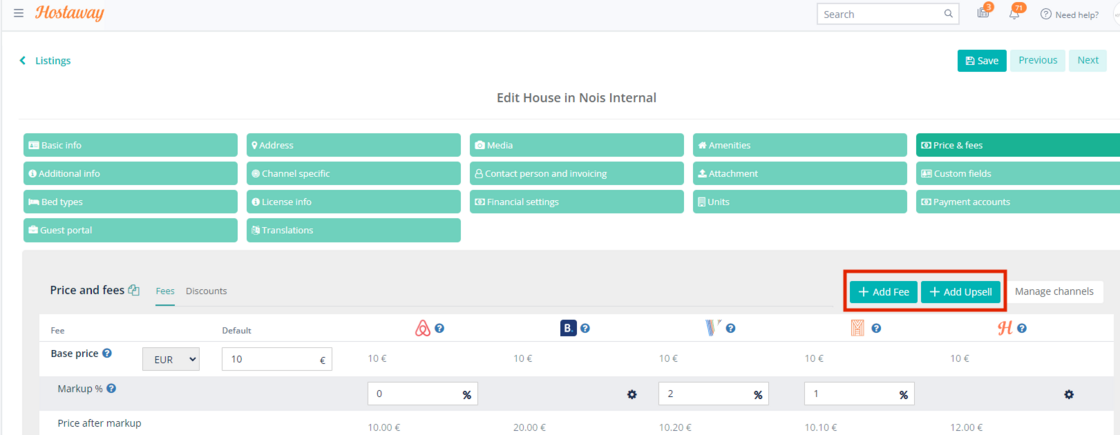Open the License info section
Viewport: 1120px width, 435px height.
(354, 202)
